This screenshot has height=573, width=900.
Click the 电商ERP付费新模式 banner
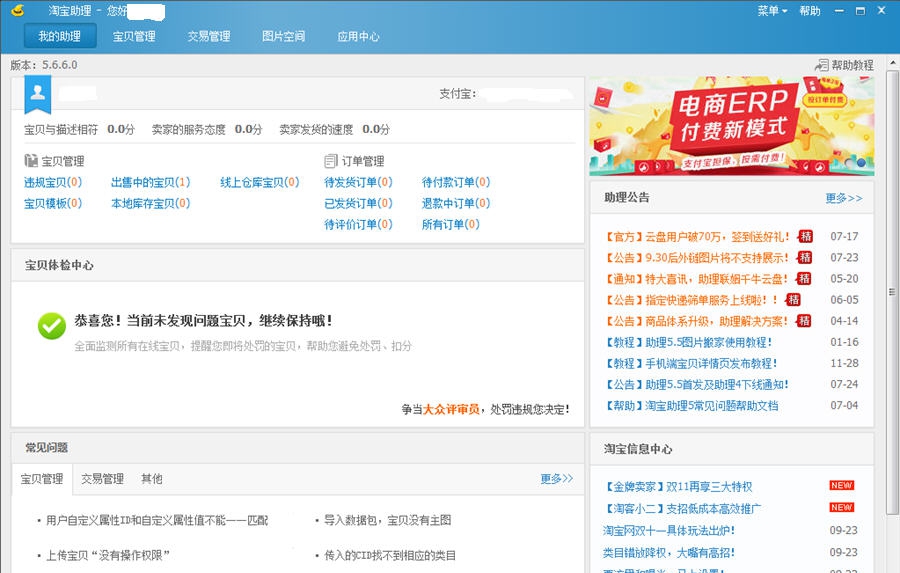pos(732,126)
